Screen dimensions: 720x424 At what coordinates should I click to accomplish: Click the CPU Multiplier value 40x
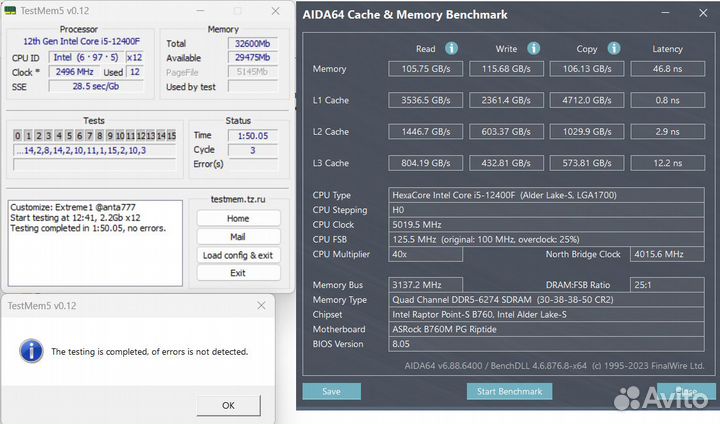point(426,254)
